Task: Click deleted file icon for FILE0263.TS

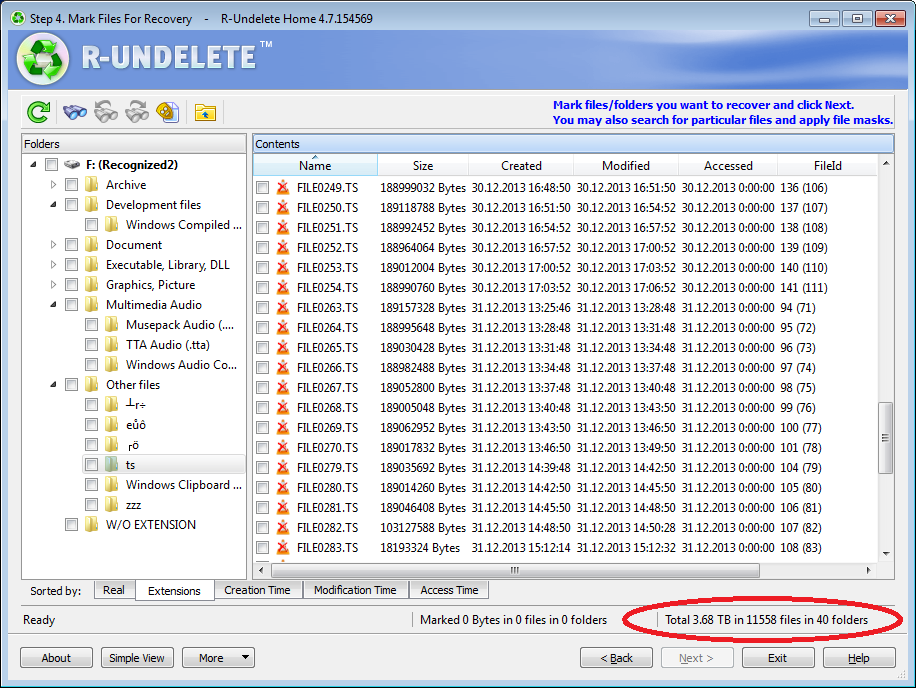Action: 283,308
